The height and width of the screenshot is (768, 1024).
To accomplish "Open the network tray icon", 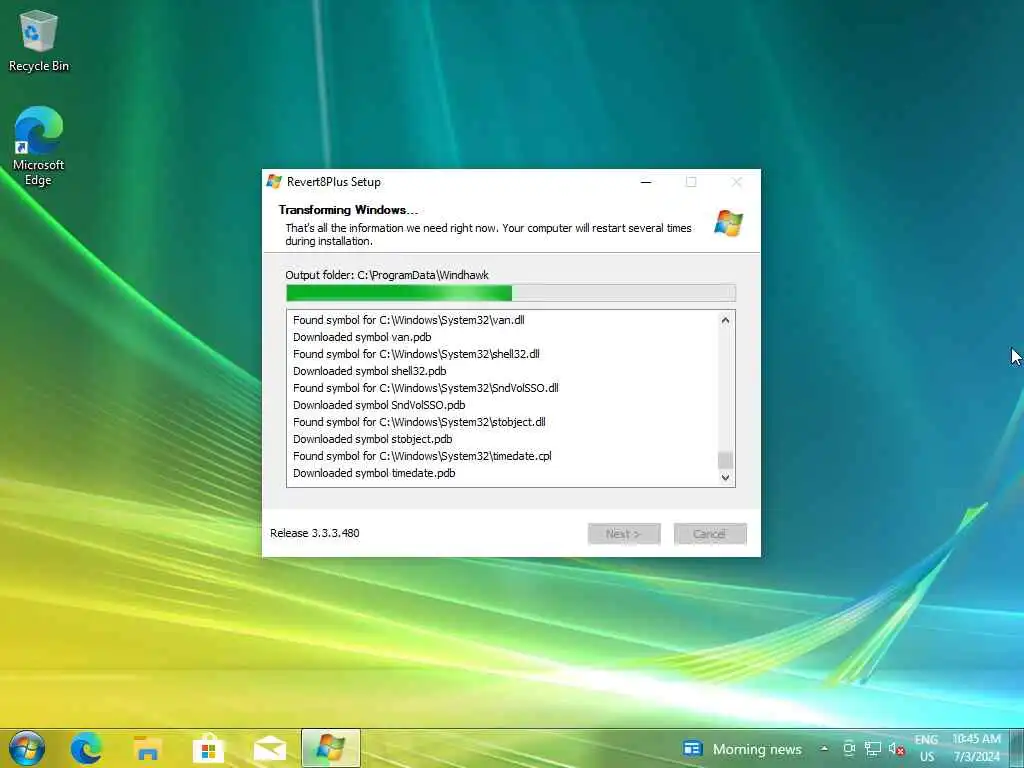I will (872, 749).
